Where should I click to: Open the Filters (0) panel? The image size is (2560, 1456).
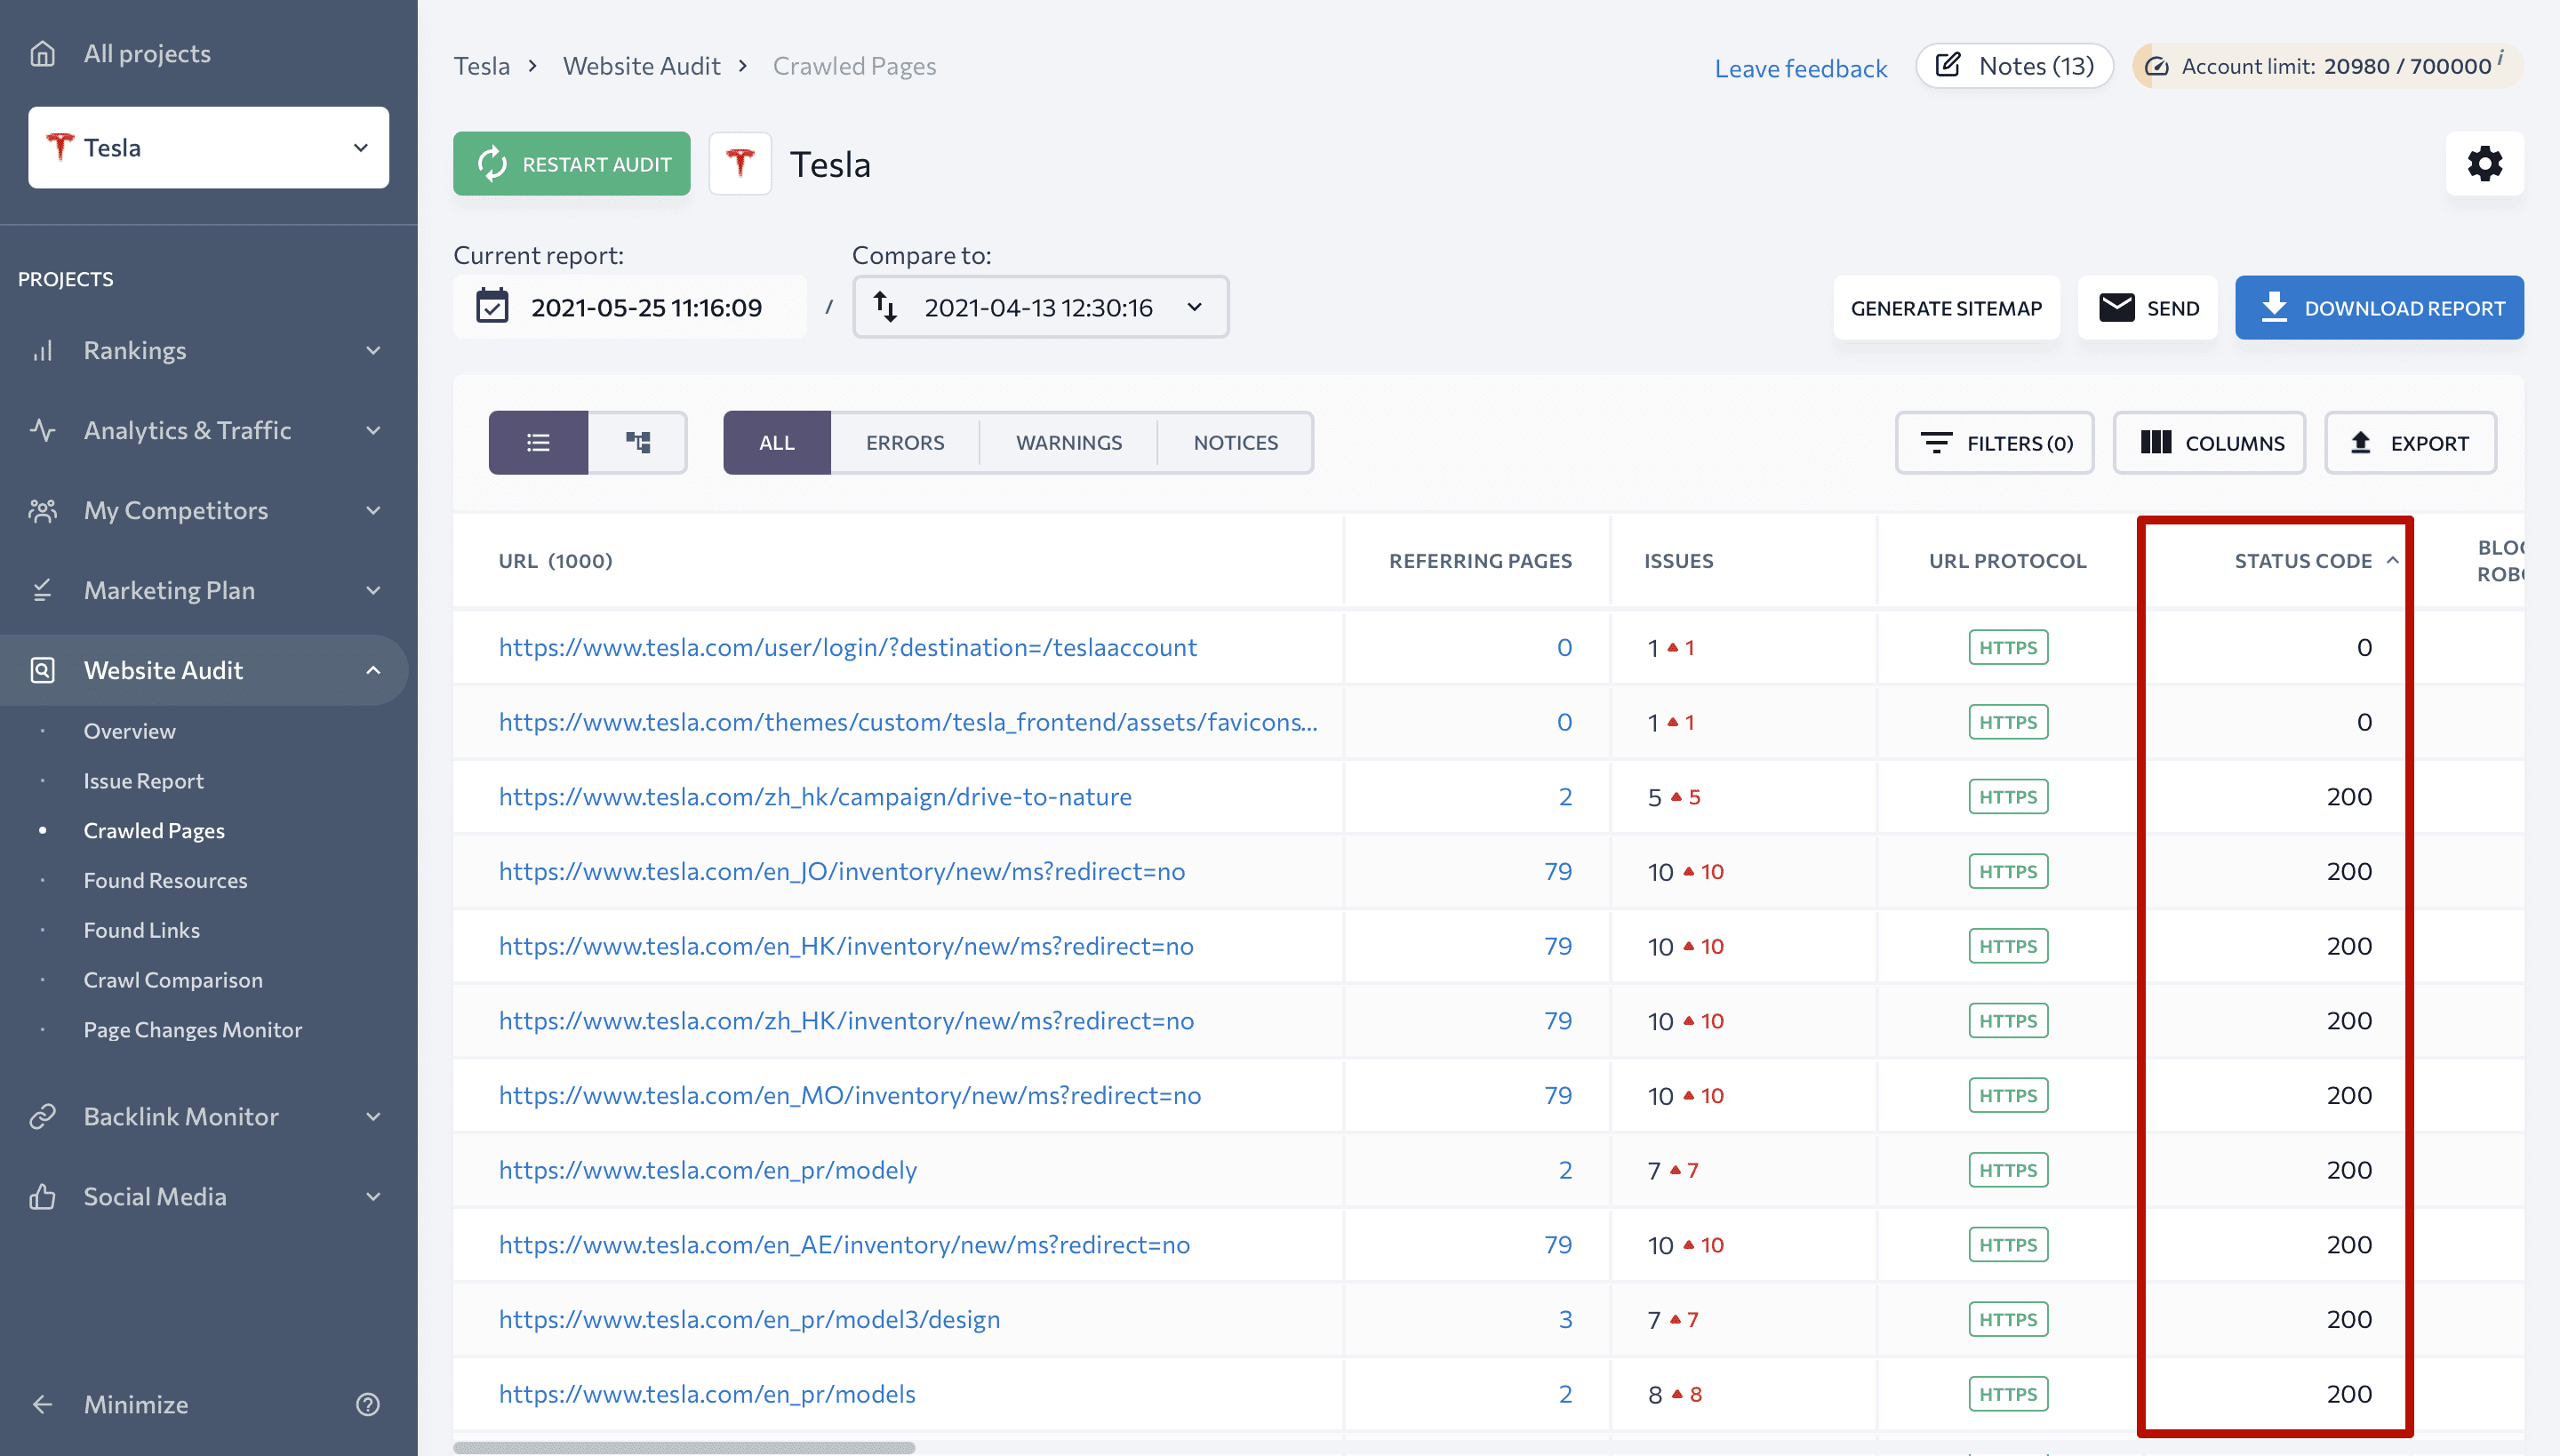[1995, 443]
